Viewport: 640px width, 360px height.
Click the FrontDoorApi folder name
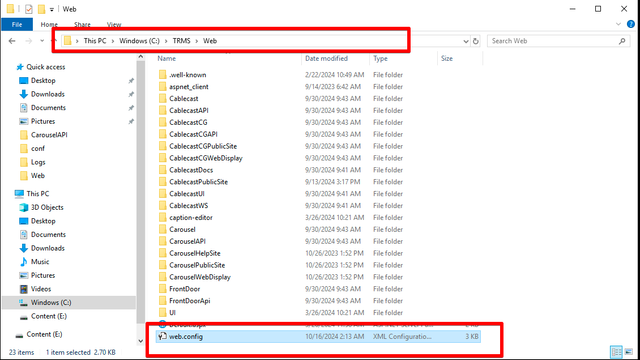click(190, 301)
